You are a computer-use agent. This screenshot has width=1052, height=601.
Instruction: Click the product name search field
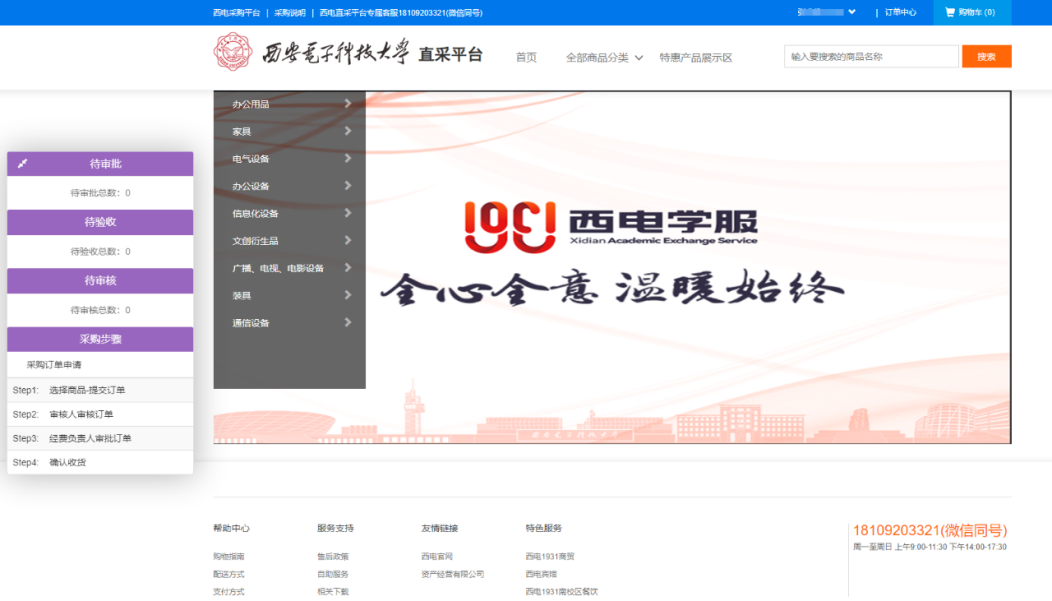(870, 57)
